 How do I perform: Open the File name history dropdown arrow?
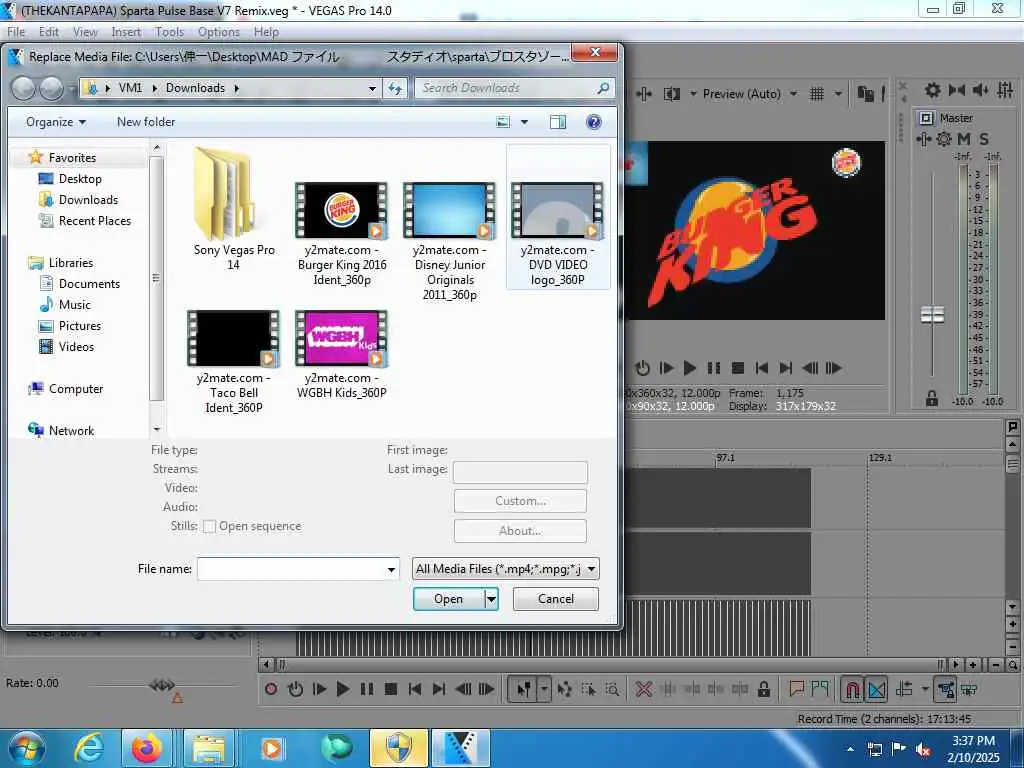click(x=391, y=569)
